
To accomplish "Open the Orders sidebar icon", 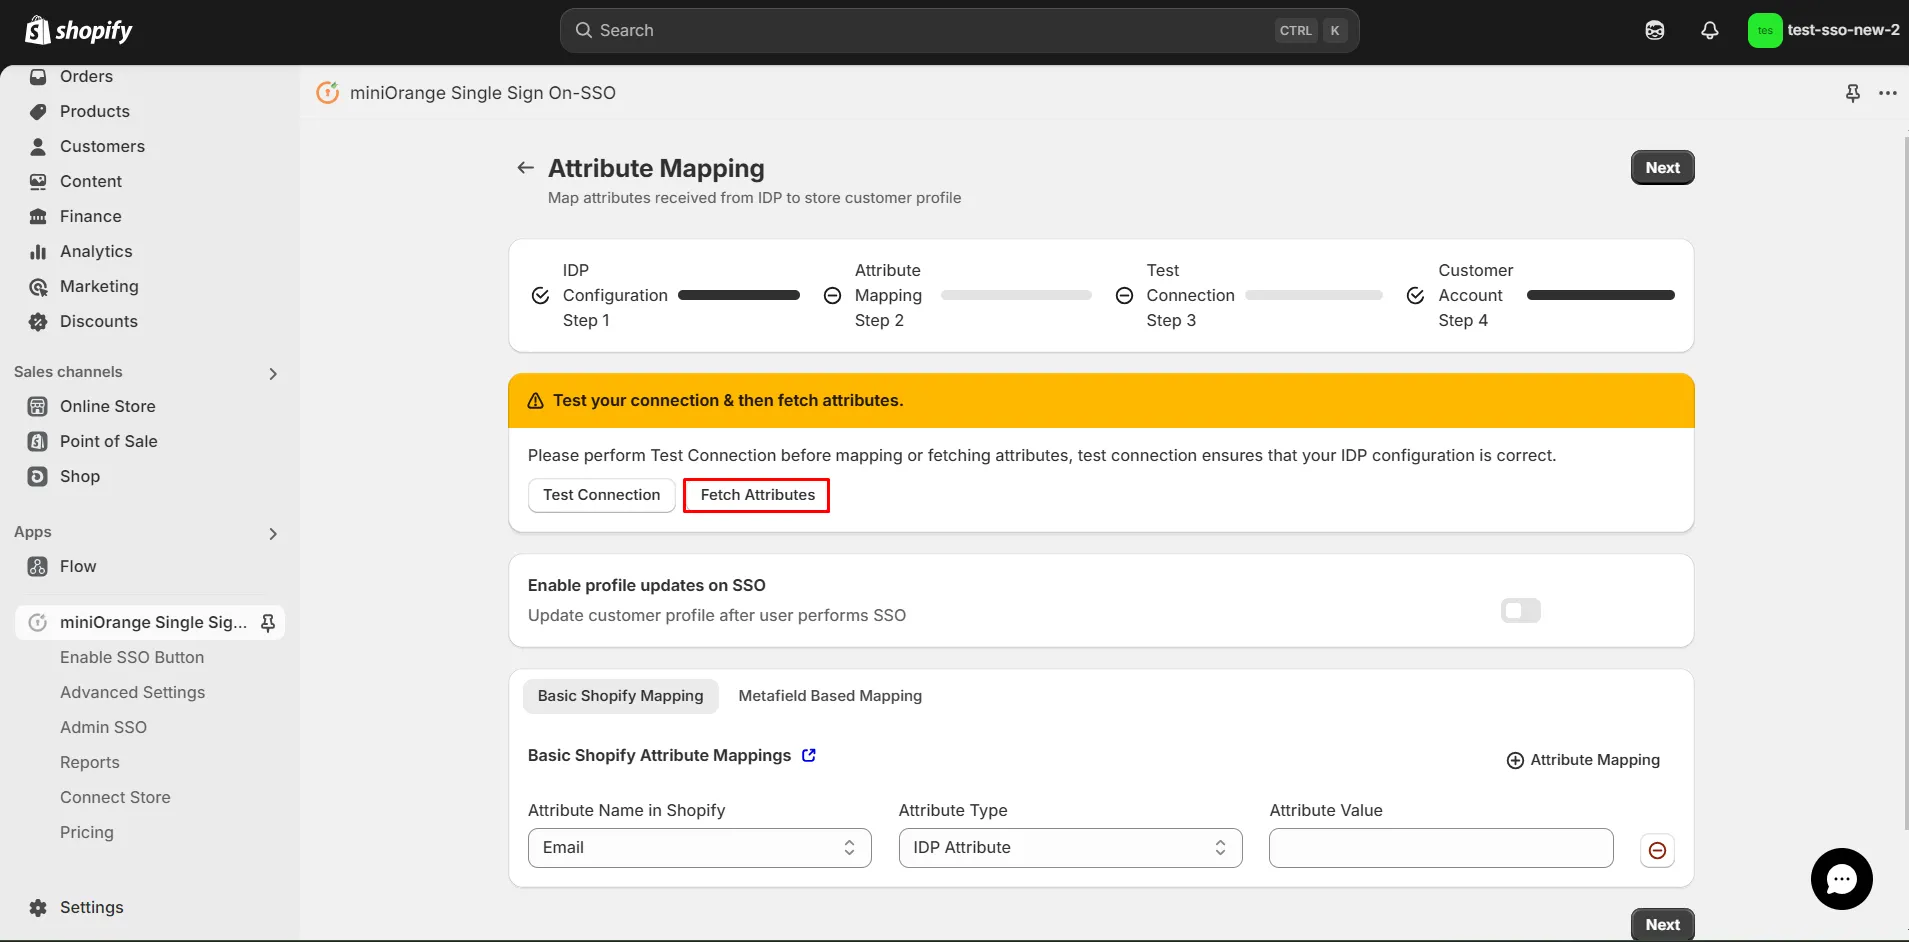I will point(38,76).
